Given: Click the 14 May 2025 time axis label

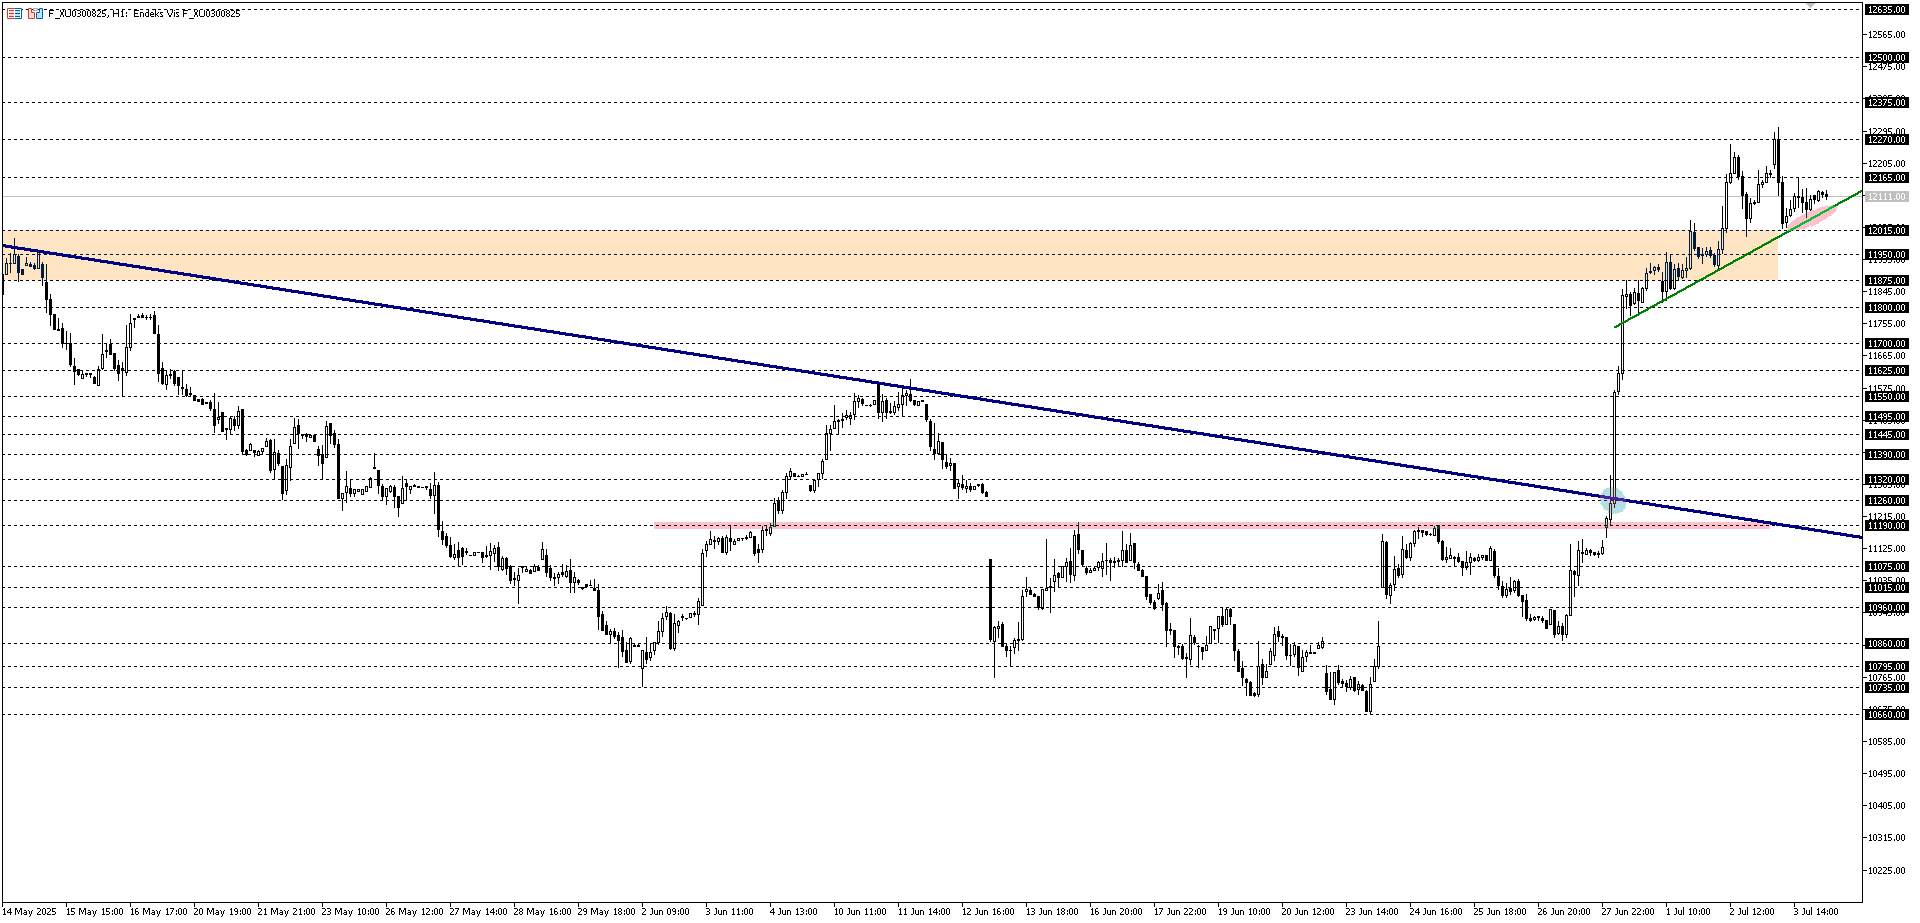Looking at the screenshot, I should point(29,912).
